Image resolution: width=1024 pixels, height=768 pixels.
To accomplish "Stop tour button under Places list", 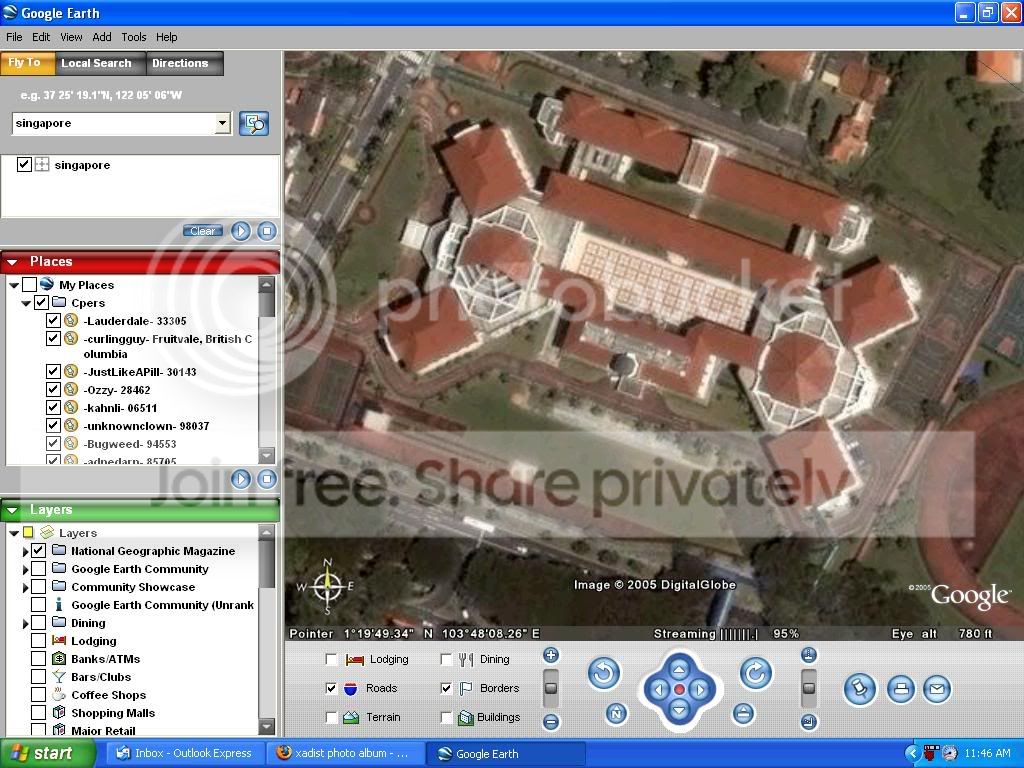I will click(x=266, y=479).
